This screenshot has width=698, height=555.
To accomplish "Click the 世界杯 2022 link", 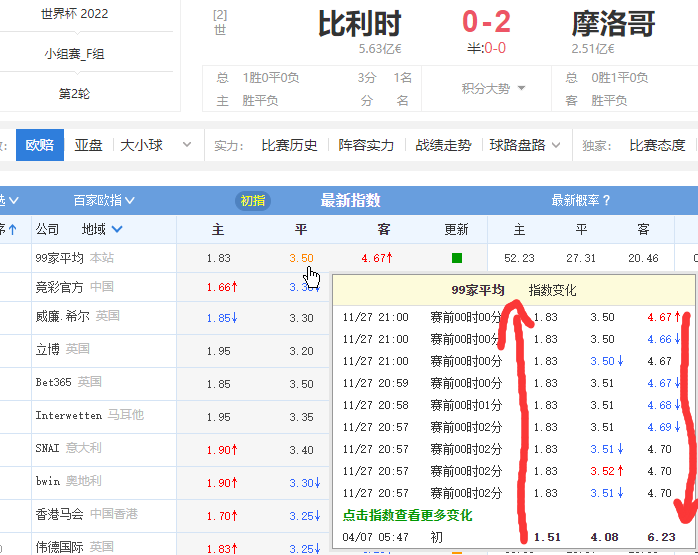I will pos(74,14).
